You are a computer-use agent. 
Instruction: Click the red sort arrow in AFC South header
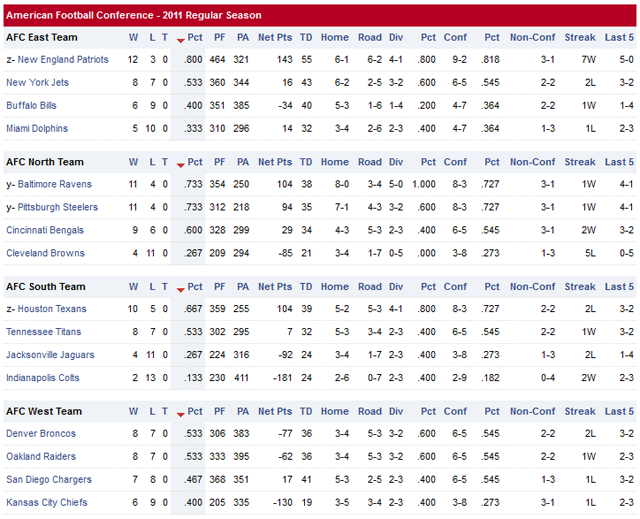180,289
